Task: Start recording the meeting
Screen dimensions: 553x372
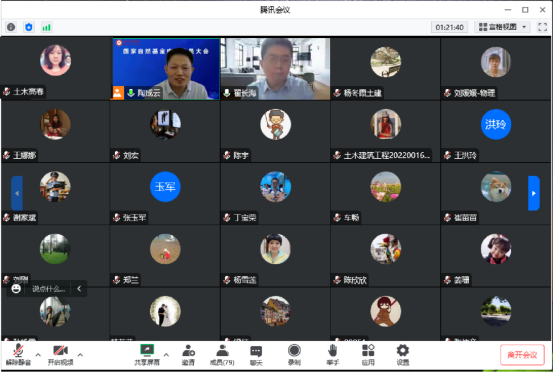Action: point(294,355)
